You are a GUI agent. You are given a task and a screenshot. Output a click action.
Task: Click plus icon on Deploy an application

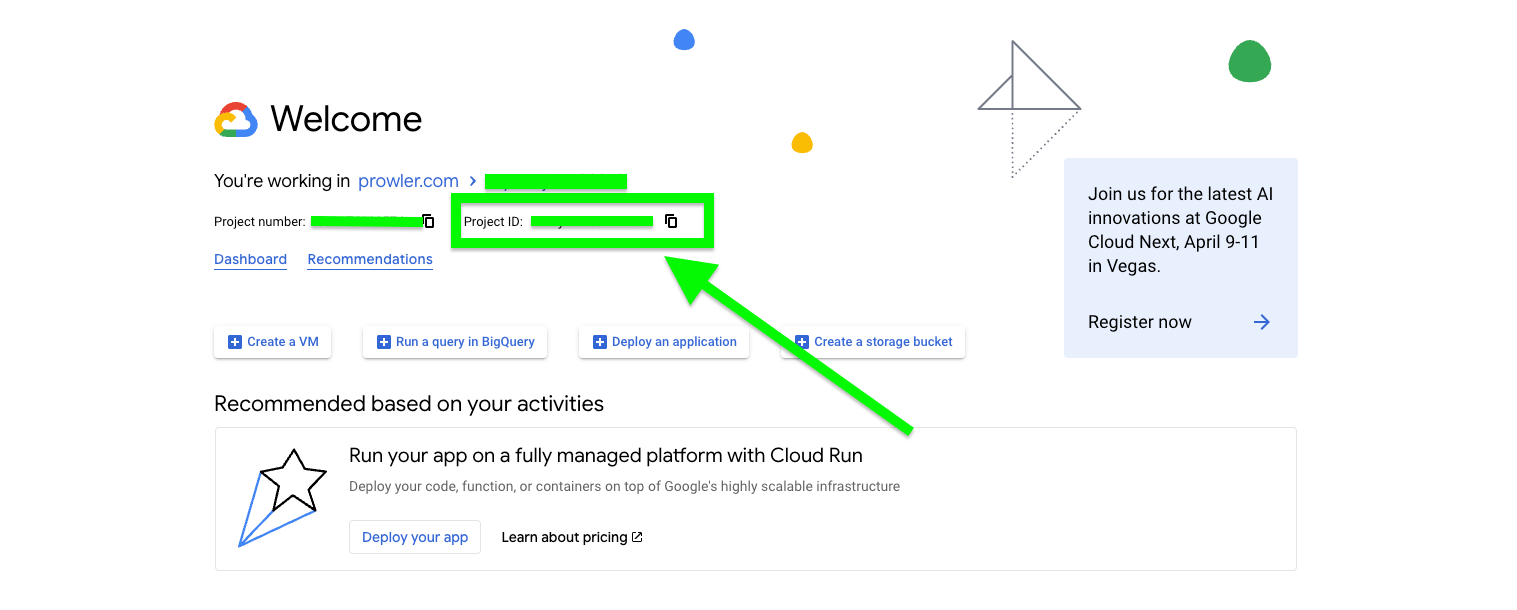tap(600, 342)
